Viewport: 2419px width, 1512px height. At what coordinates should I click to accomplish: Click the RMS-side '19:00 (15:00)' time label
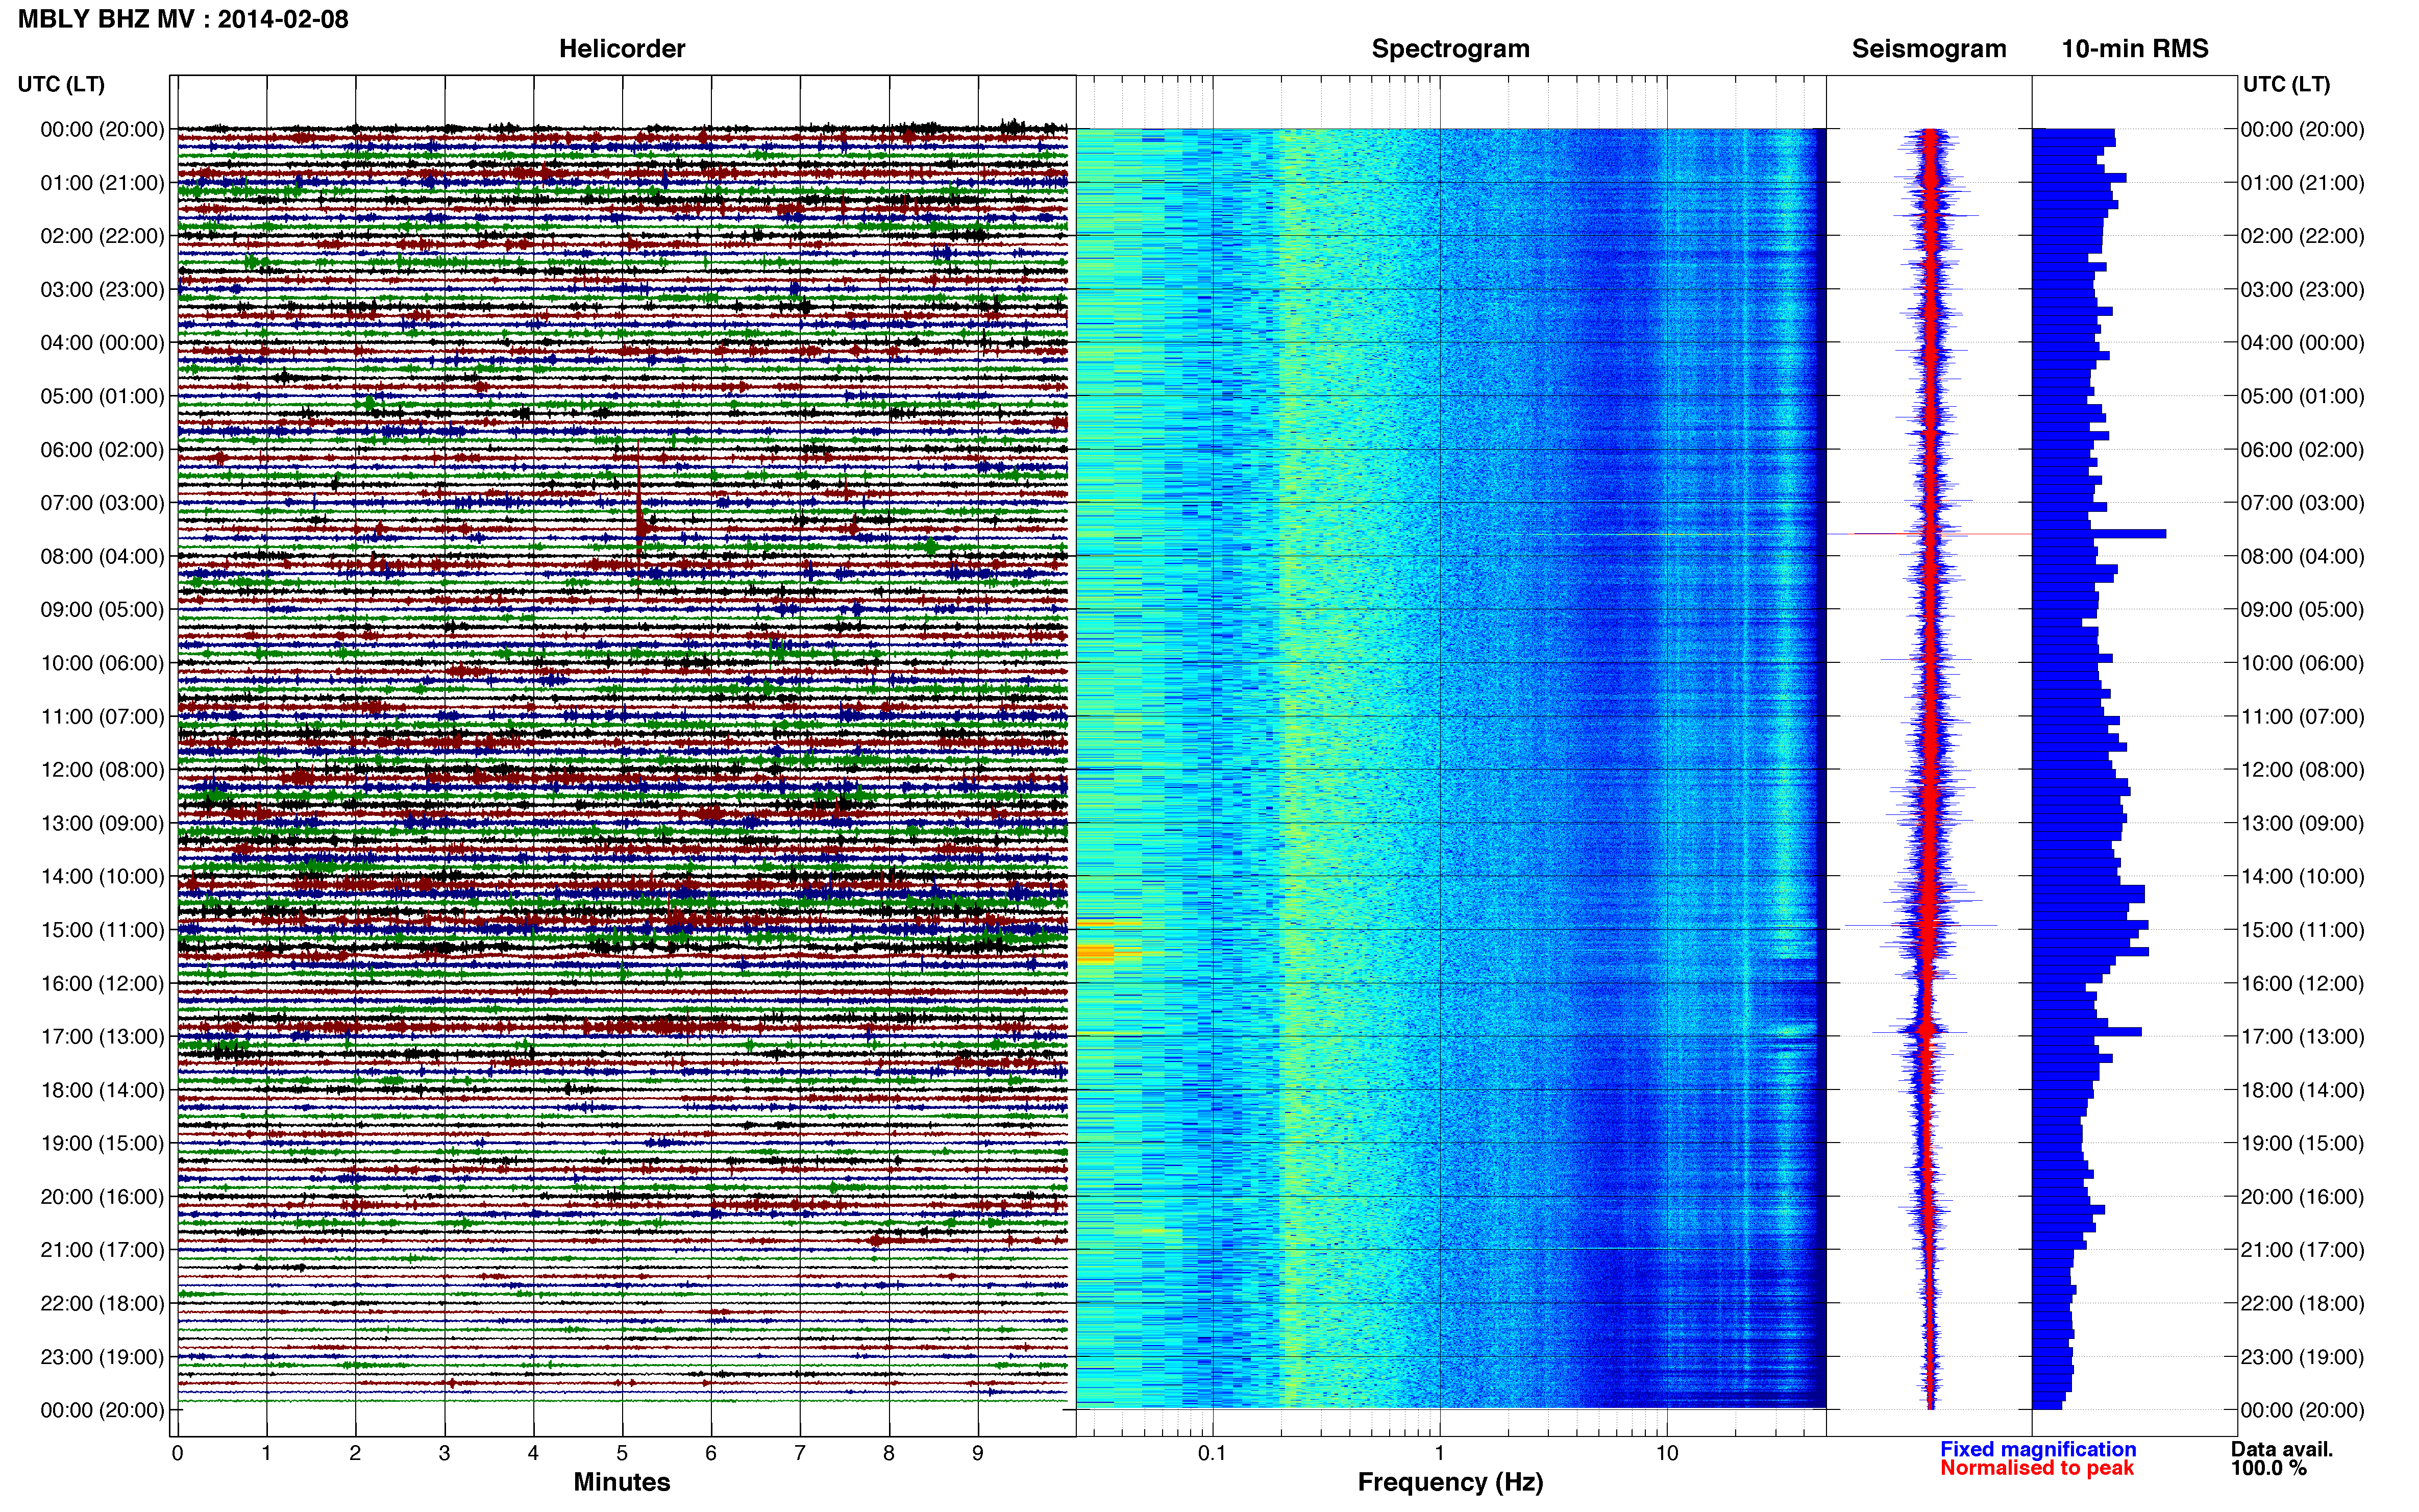2303,1144
